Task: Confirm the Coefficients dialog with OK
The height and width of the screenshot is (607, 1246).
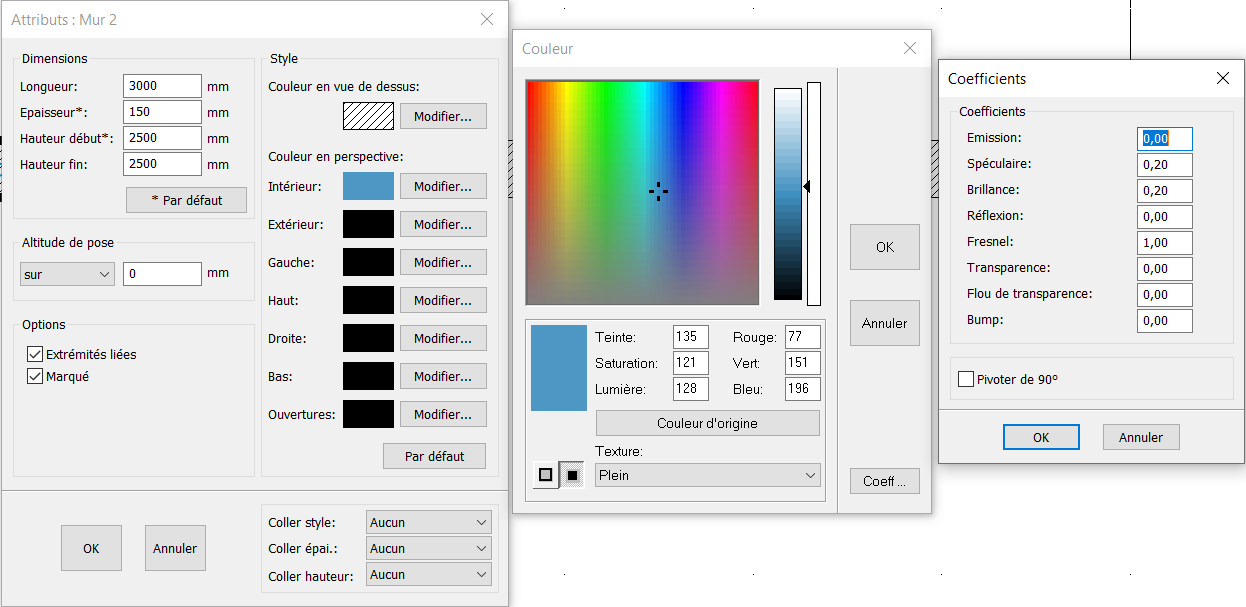Action: [1041, 437]
